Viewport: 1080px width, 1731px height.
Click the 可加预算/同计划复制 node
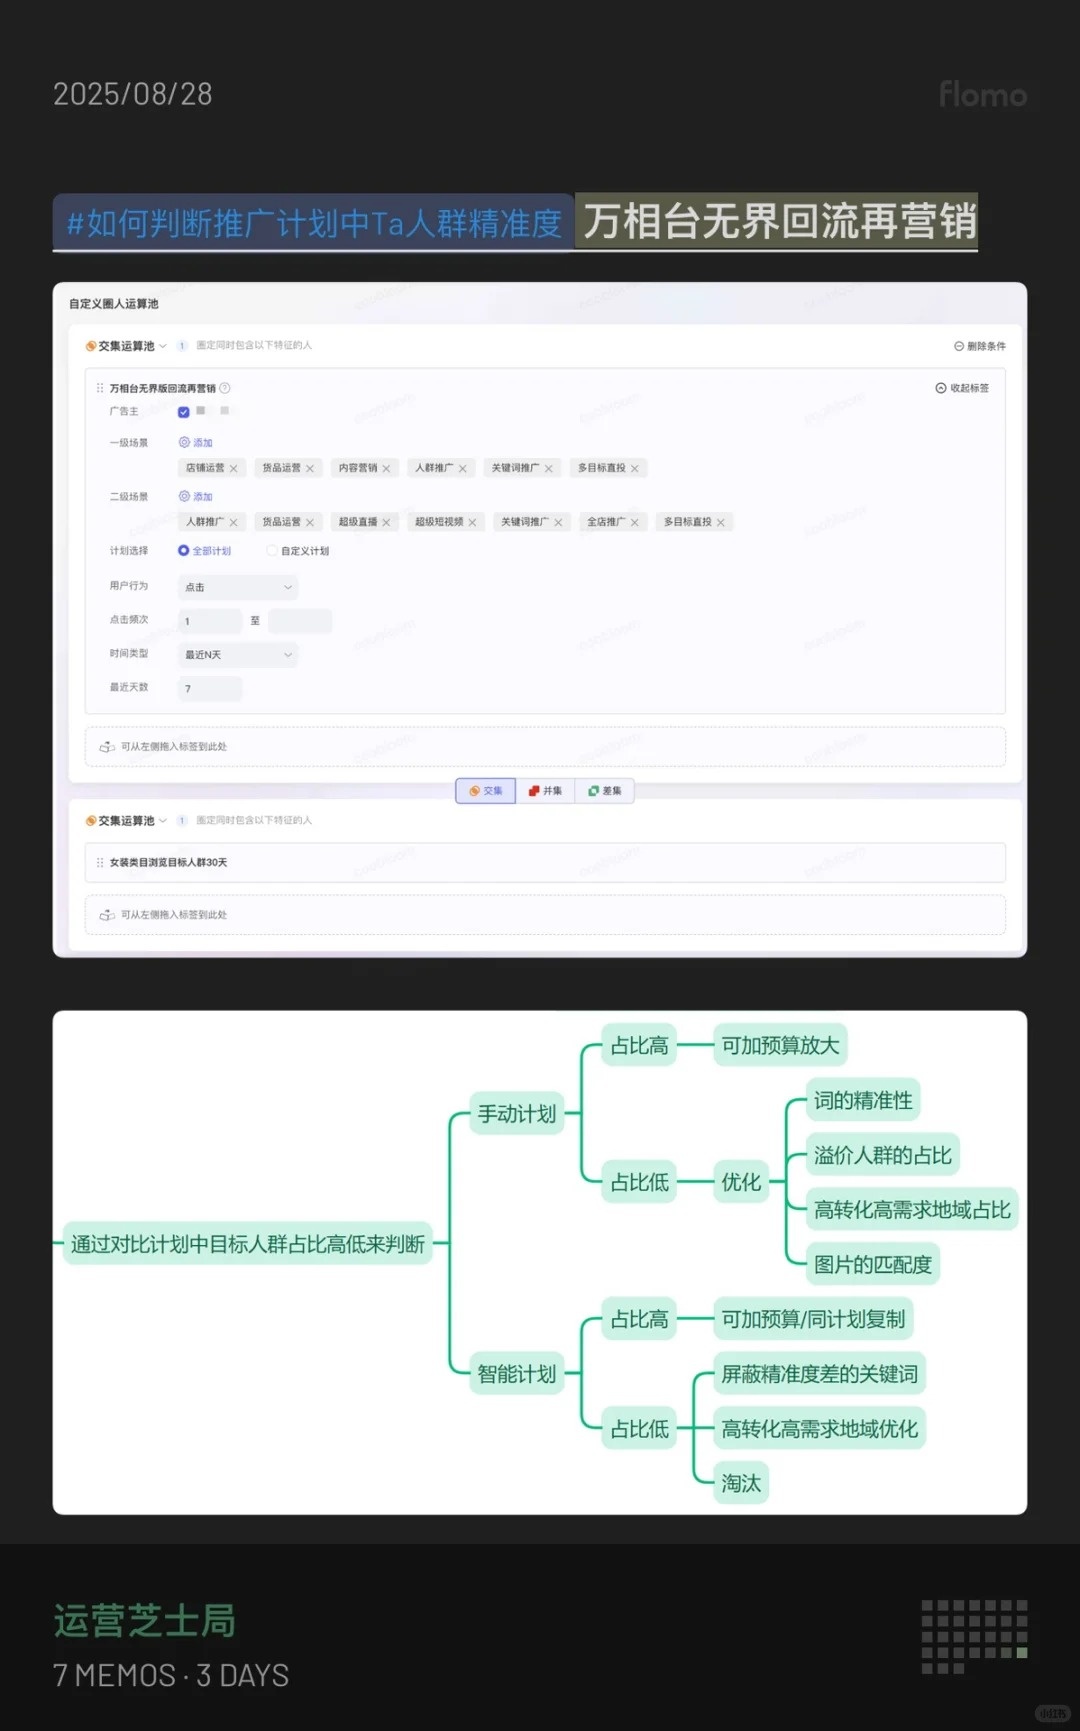pyautogui.click(x=813, y=1319)
